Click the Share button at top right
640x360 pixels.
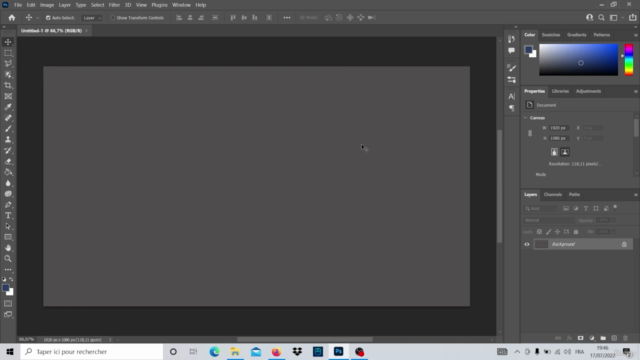click(x=633, y=18)
